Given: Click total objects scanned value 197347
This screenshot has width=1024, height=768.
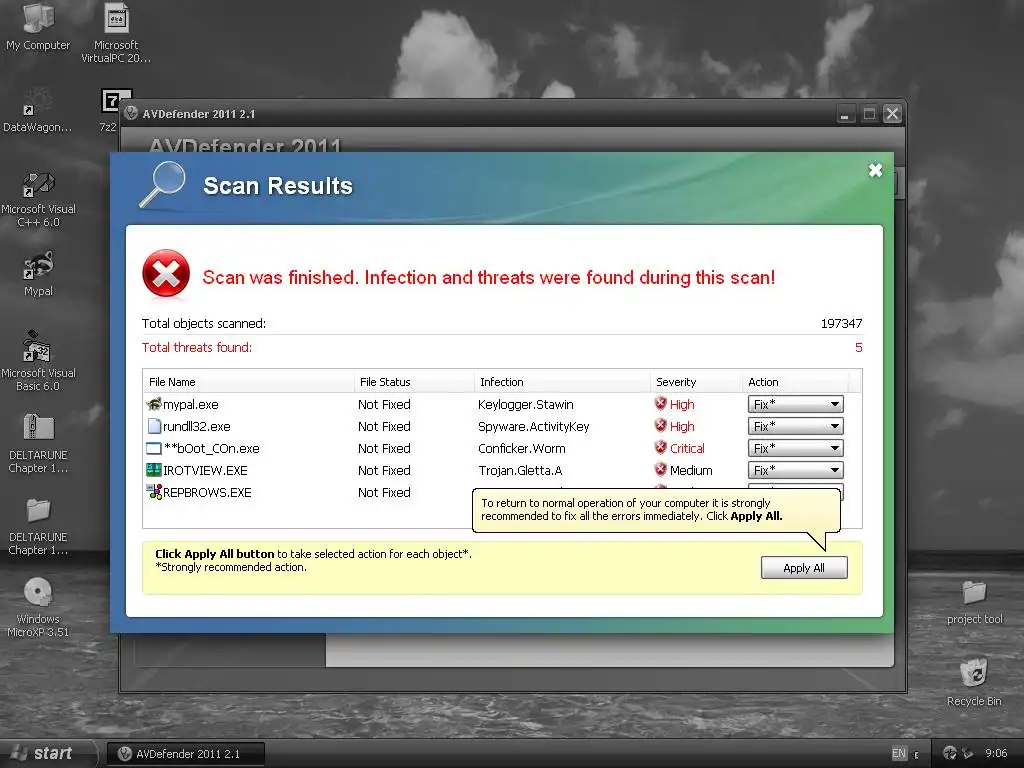Looking at the screenshot, I should [x=841, y=323].
